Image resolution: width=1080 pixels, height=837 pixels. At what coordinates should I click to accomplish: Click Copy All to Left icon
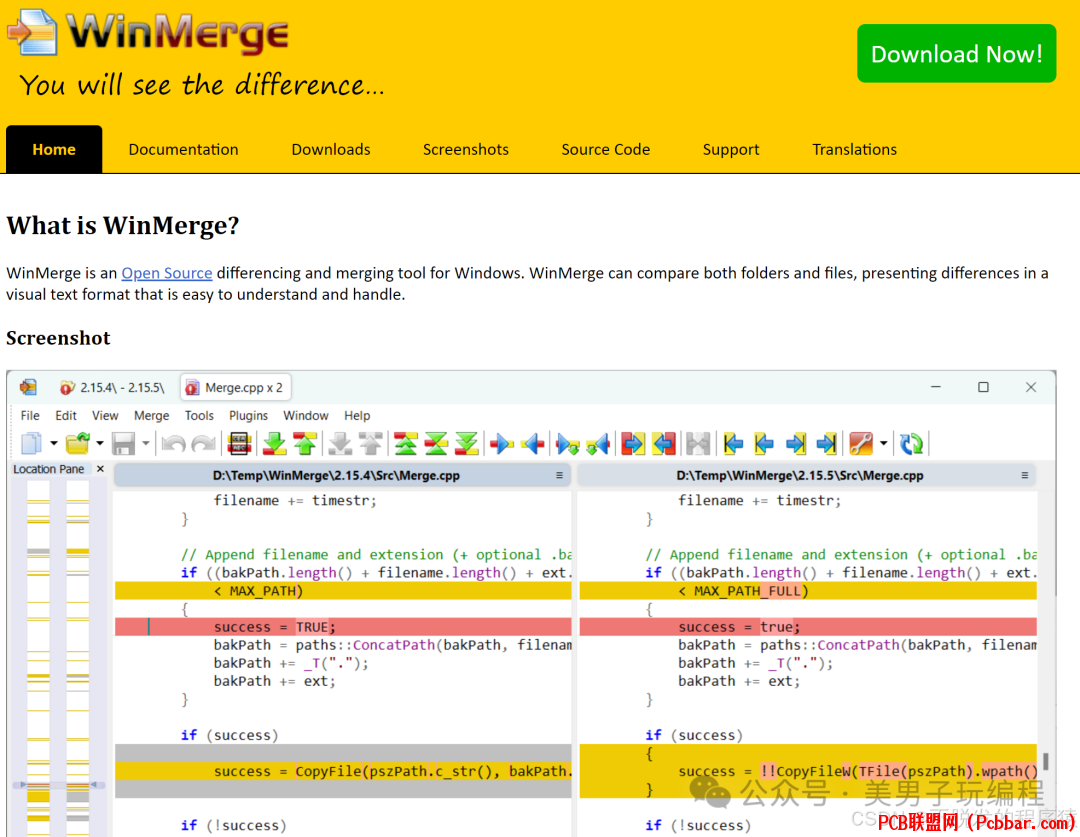tap(664, 444)
